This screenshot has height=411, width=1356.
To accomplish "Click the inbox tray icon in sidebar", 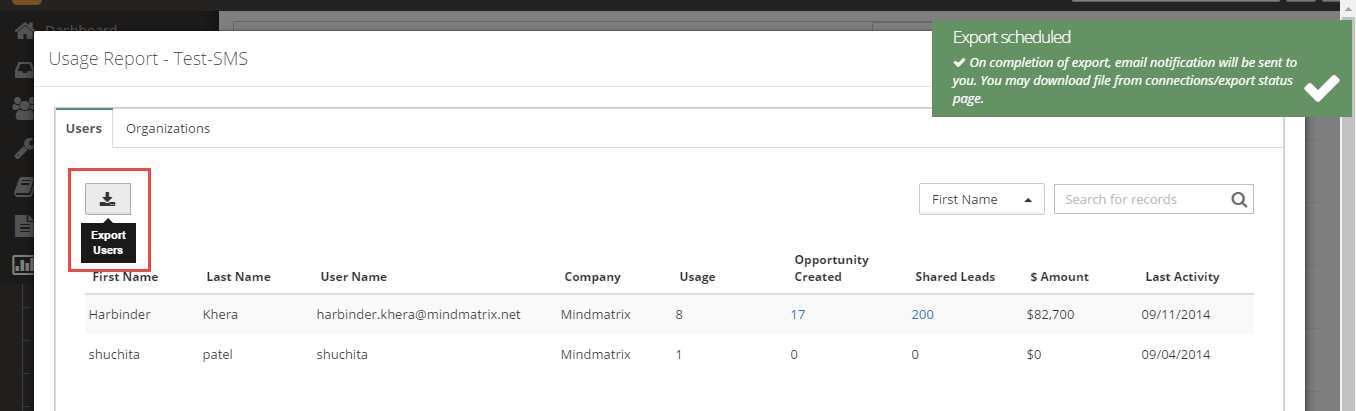I will point(24,70).
